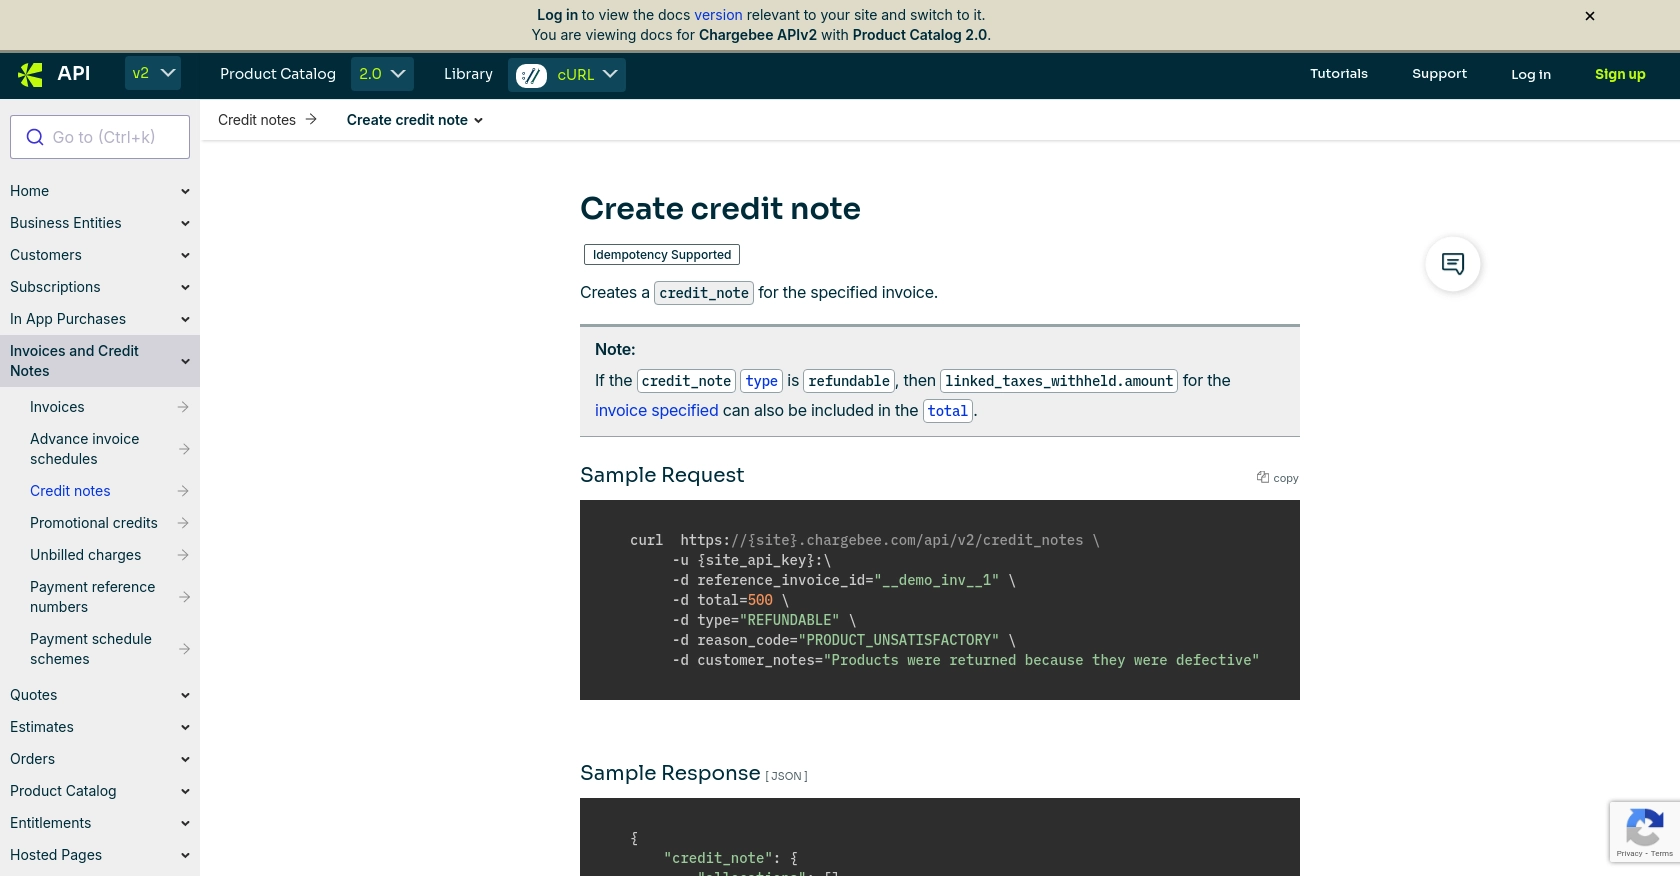1680x876 pixels.
Task: Click Credit notes breadcrumb link
Action: [257, 120]
